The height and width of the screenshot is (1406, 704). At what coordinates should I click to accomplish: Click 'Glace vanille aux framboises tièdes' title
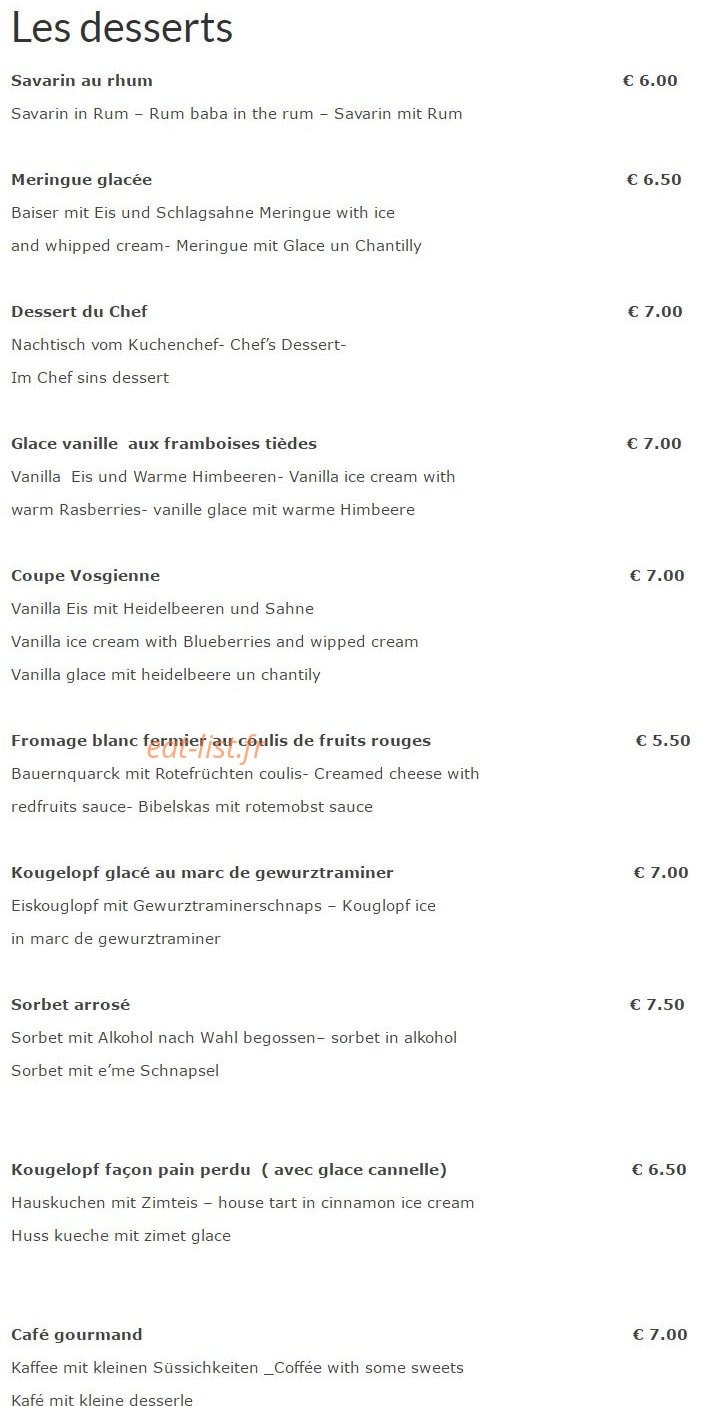click(164, 443)
